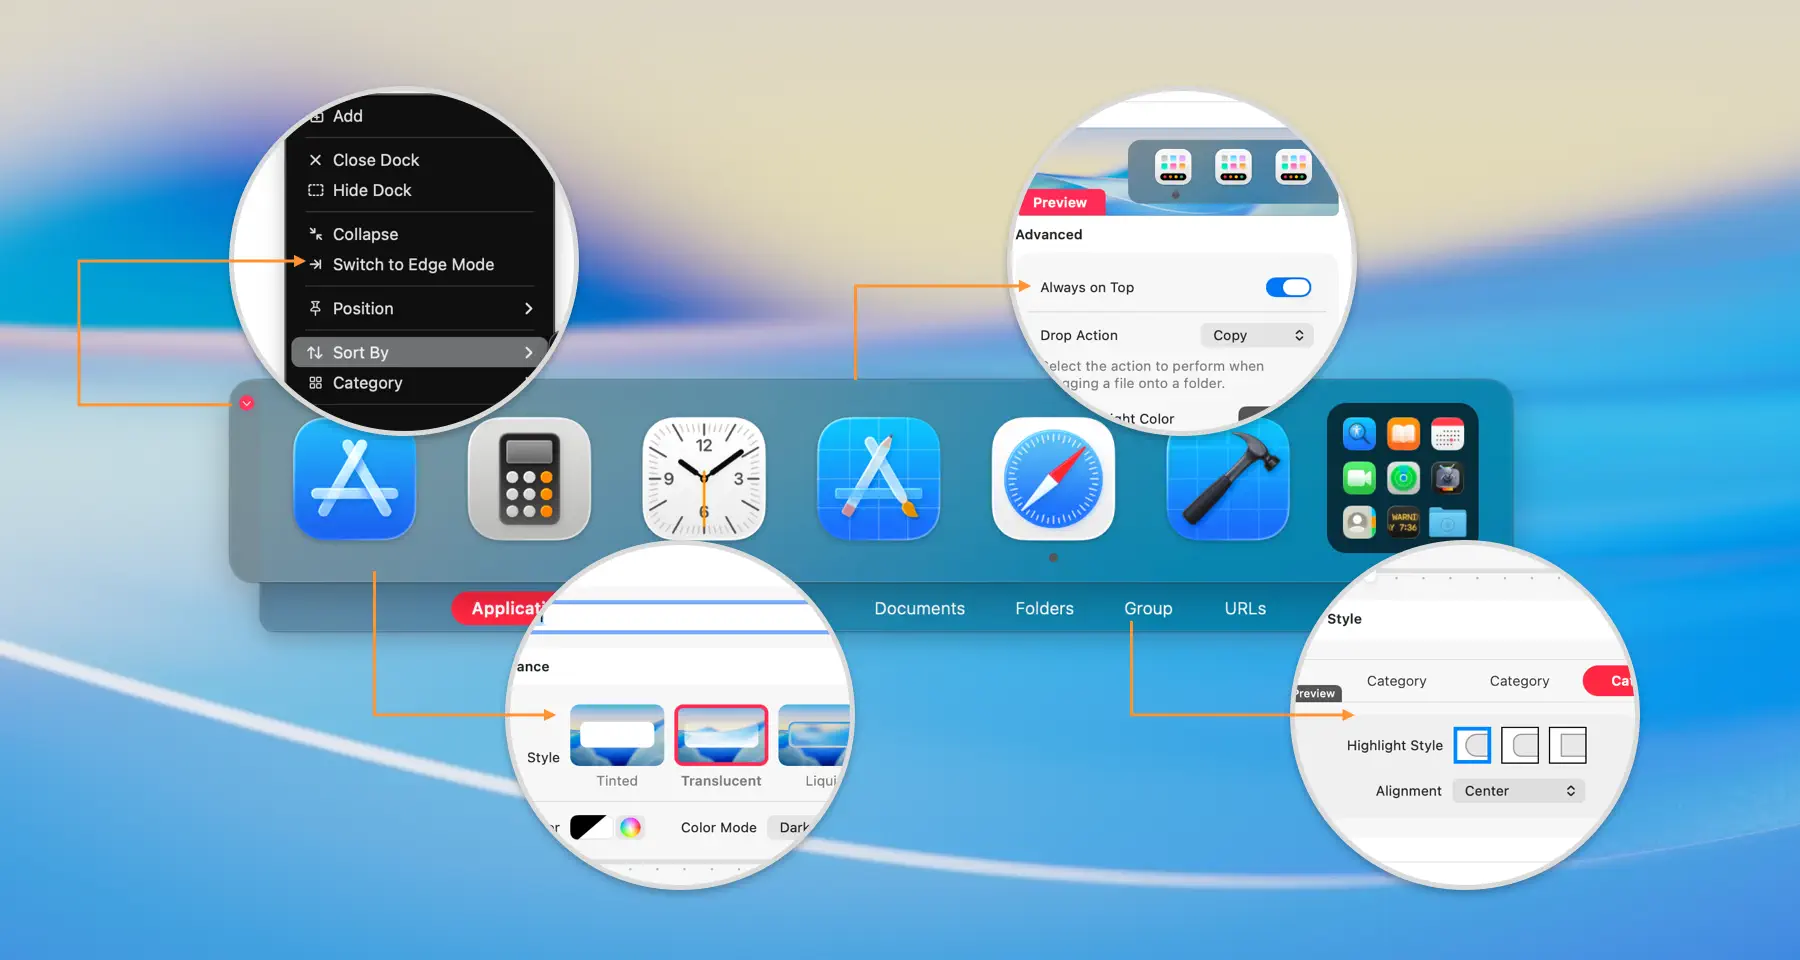Select the Translucent style thumbnail
The width and height of the screenshot is (1800, 960).
[x=721, y=735]
